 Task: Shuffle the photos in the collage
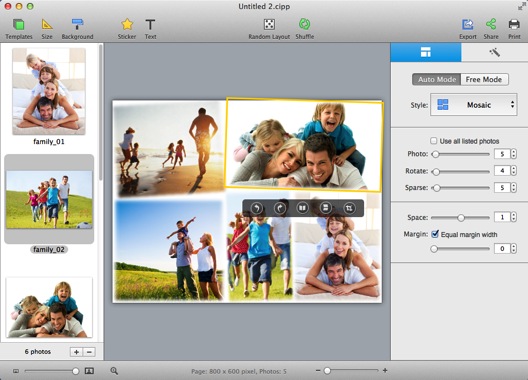305,29
